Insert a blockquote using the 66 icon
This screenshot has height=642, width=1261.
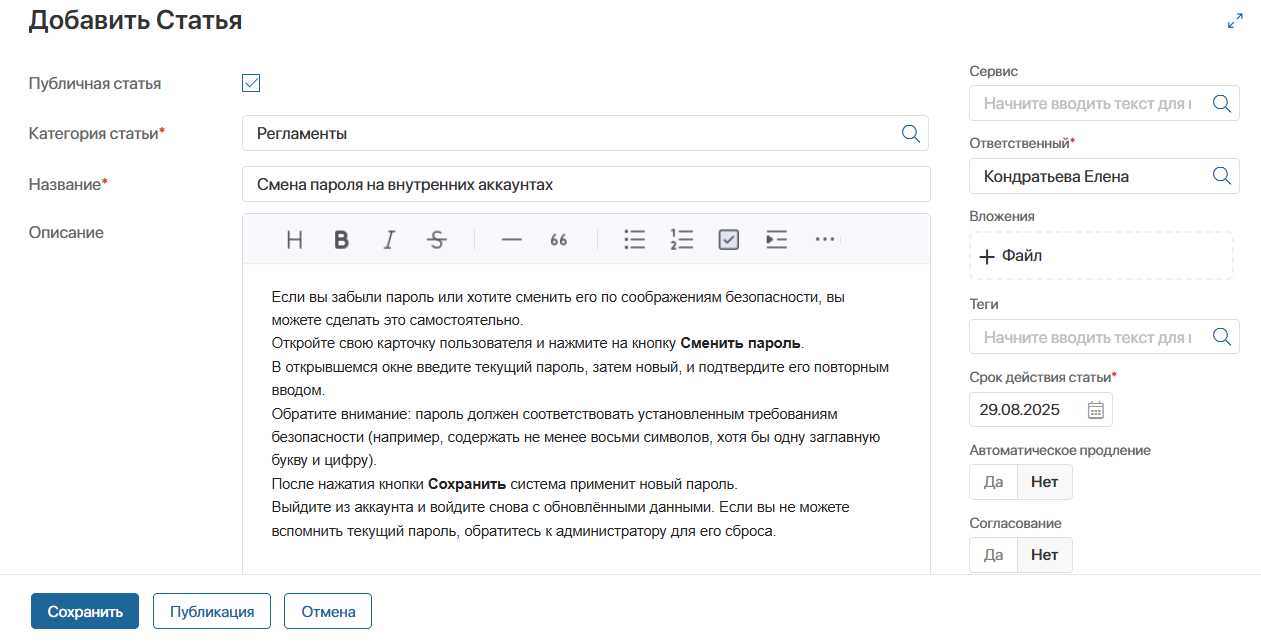558,239
